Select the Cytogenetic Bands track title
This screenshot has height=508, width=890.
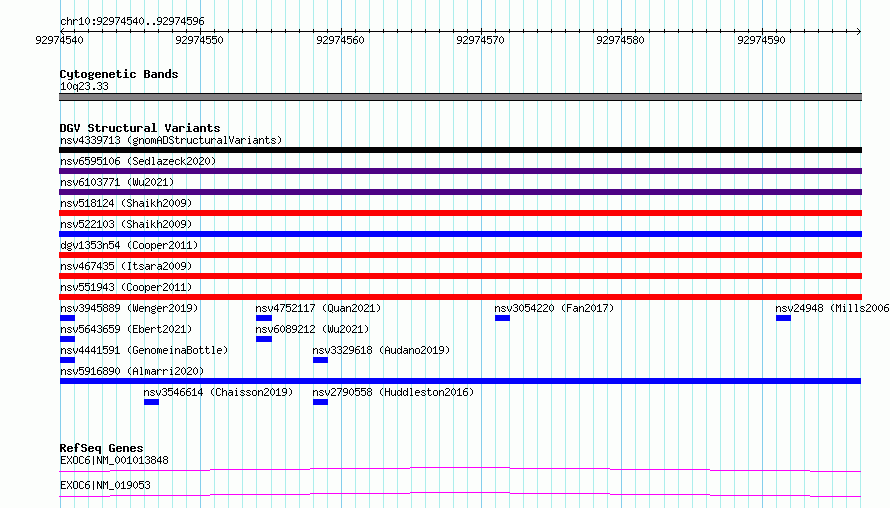point(119,74)
